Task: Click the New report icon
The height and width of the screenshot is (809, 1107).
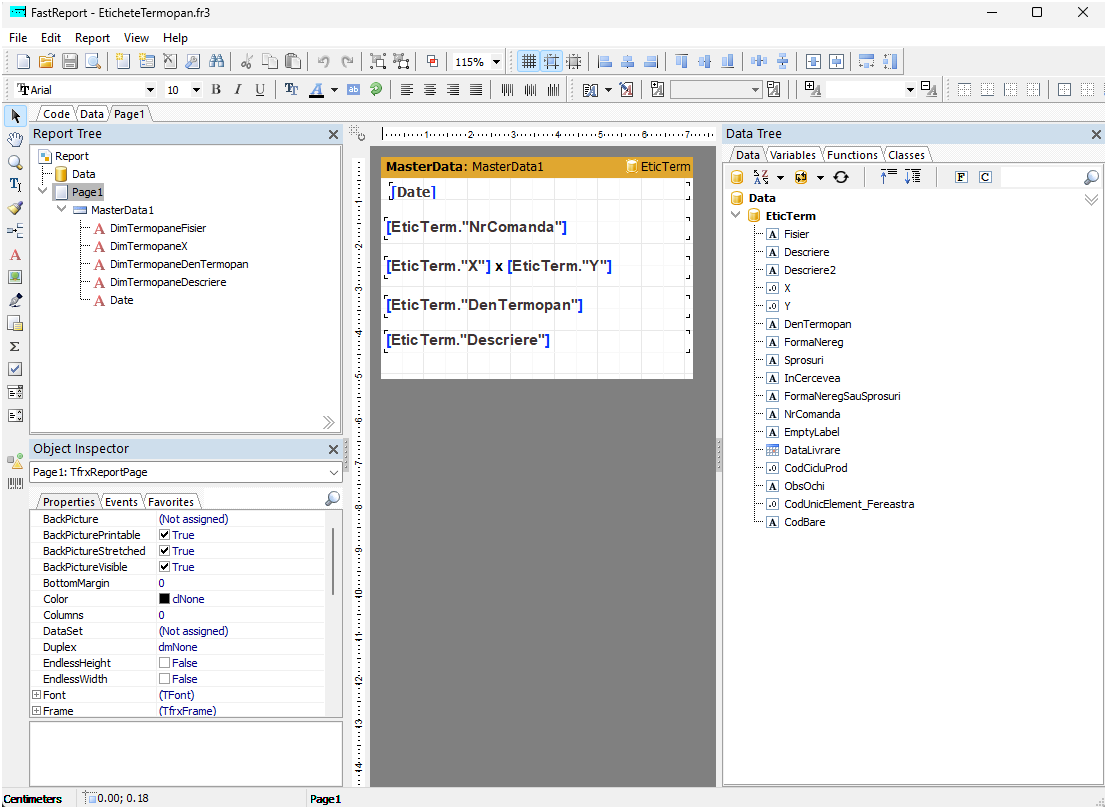Action: (23, 61)
